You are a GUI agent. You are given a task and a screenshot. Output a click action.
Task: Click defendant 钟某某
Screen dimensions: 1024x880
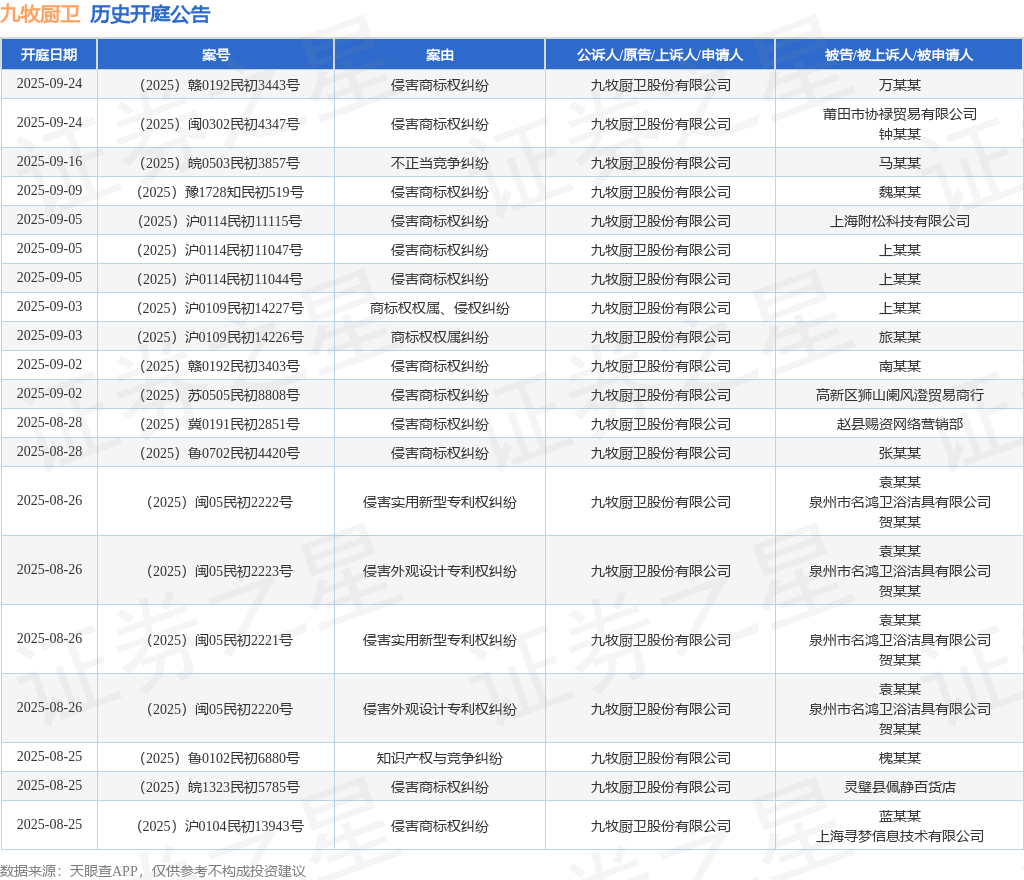coord(899,134)
